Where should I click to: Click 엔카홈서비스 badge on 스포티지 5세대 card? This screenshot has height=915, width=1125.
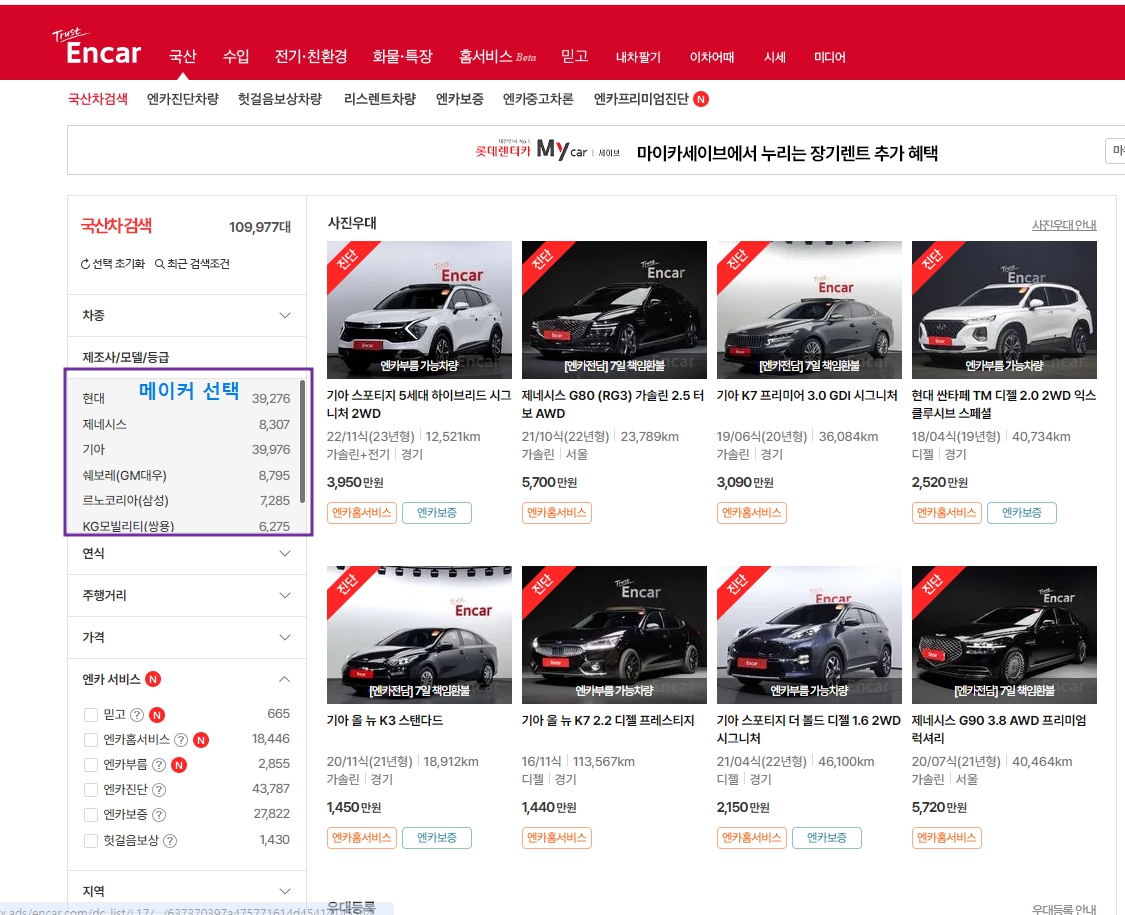[x=362, y=512]
